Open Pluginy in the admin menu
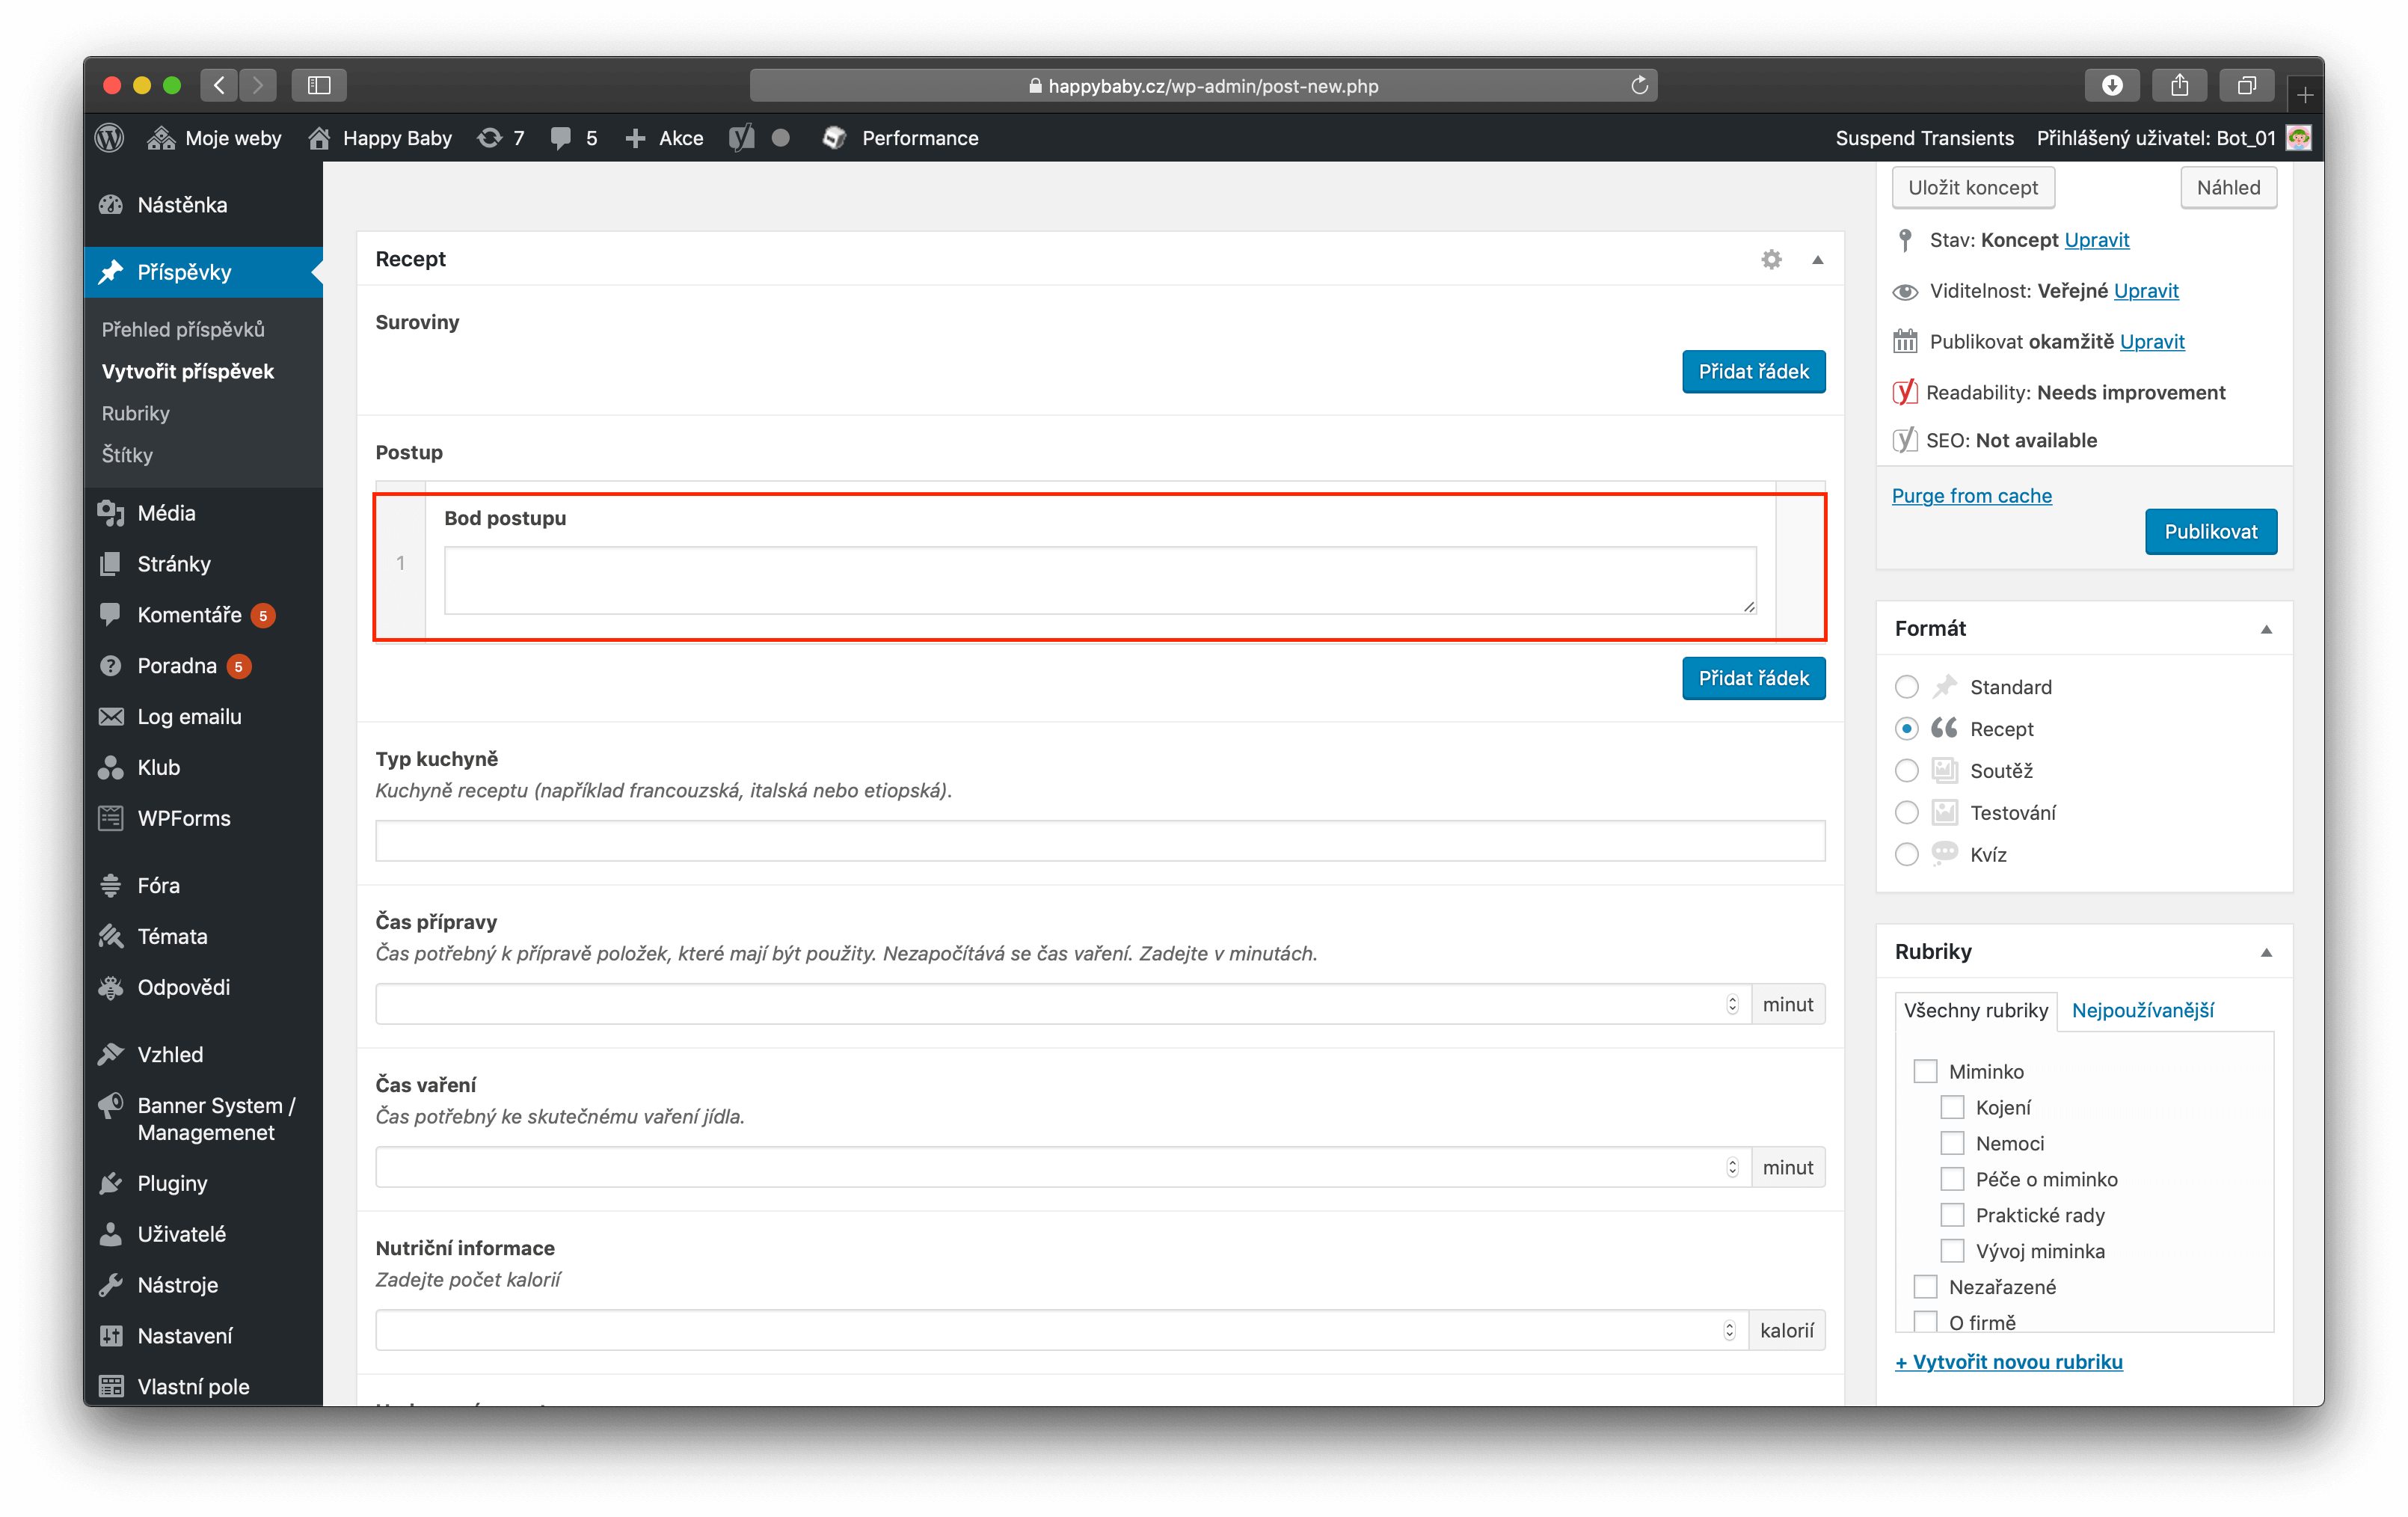This screenshot has height=1517, width=2408. coord(172,1183)
